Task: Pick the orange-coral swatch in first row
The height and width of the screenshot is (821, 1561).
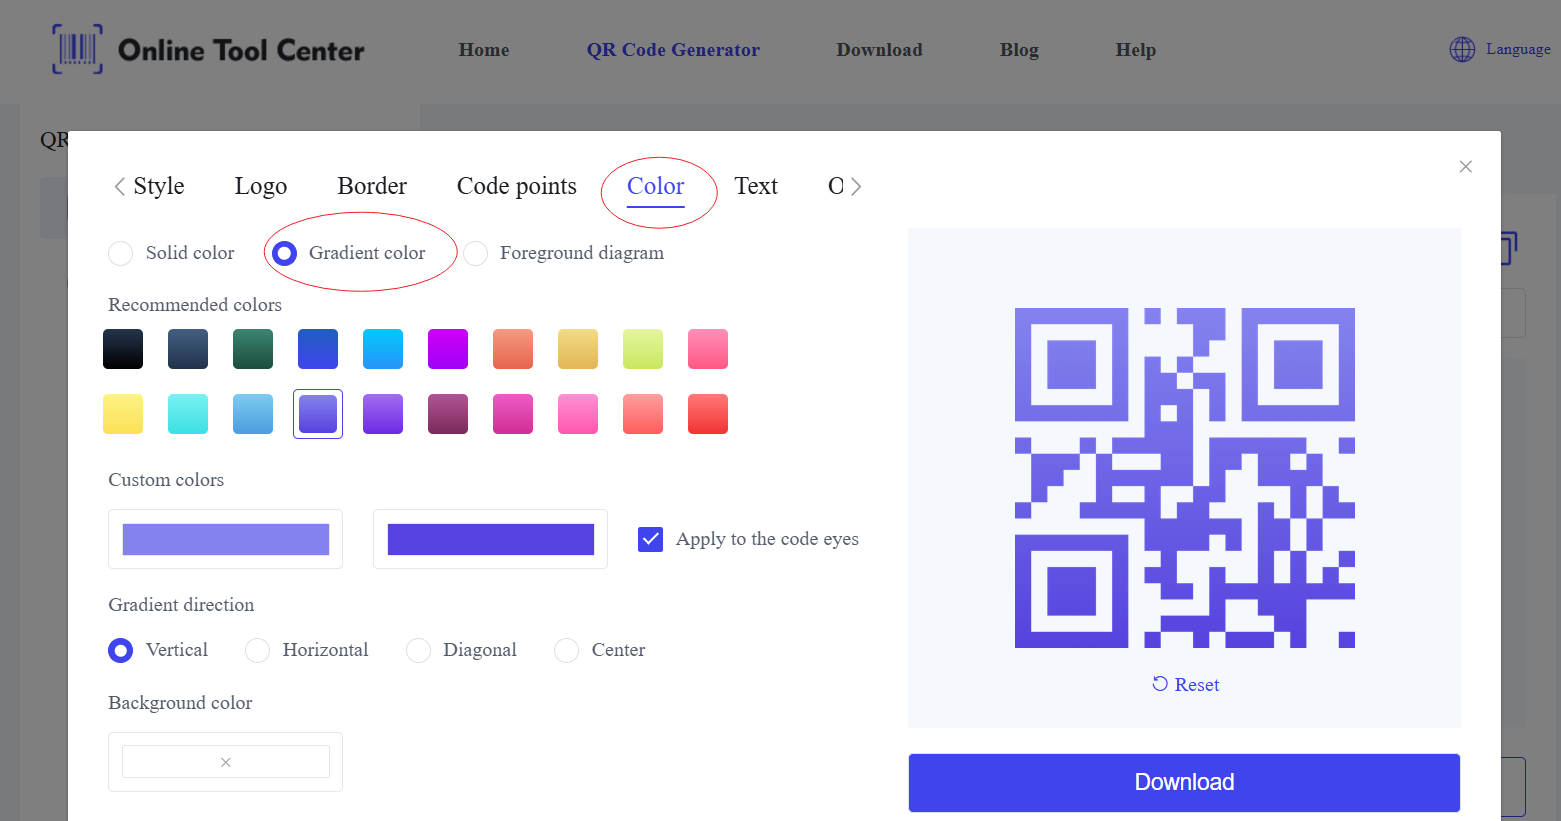Action: pyautogui.click(x=513, y=349)
